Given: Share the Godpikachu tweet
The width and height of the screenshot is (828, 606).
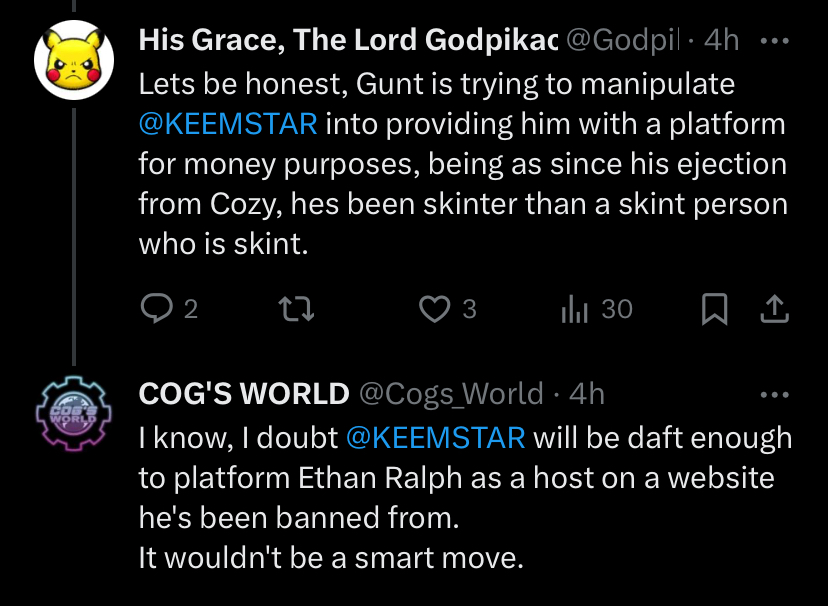Looking at the screenshot, I should tap(774, 309).
